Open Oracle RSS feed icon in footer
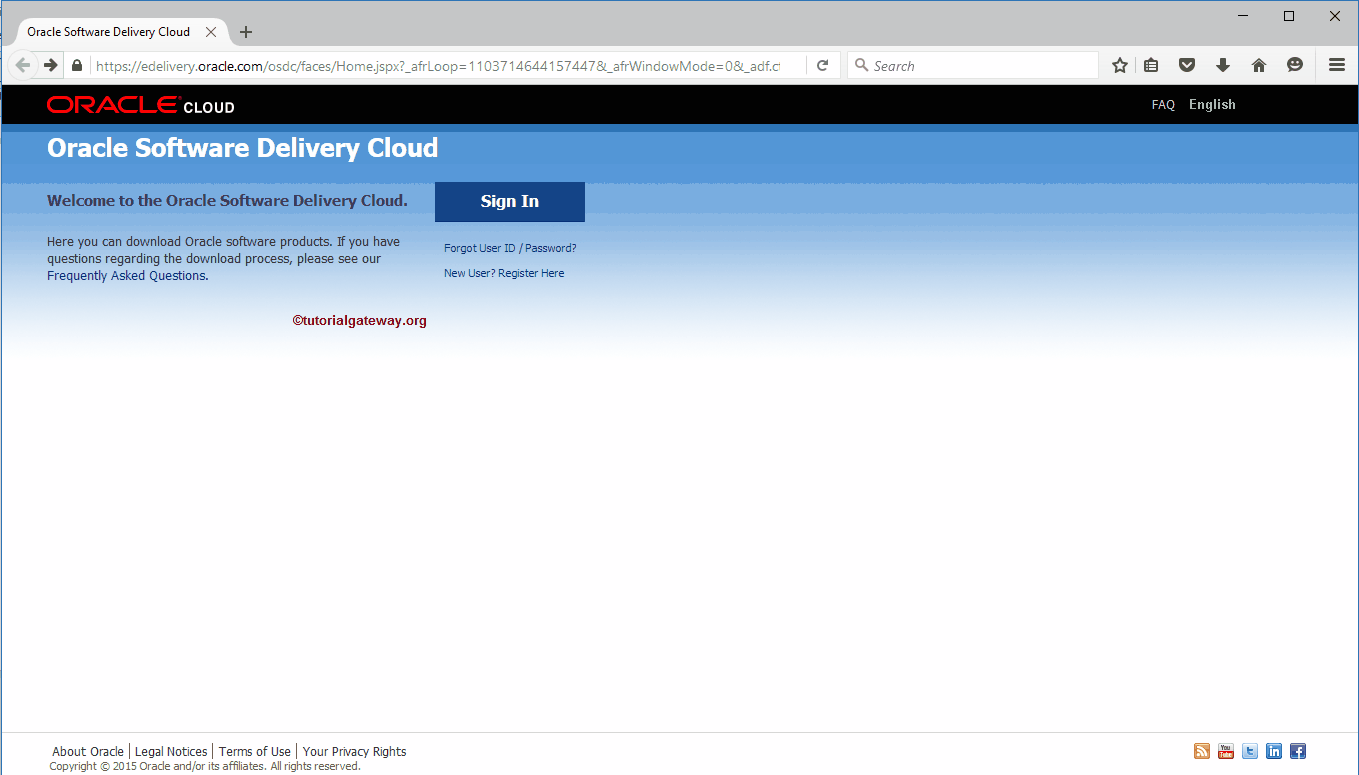Image resolution: width=1359 pixels, height=775 pixels. 1202,751
